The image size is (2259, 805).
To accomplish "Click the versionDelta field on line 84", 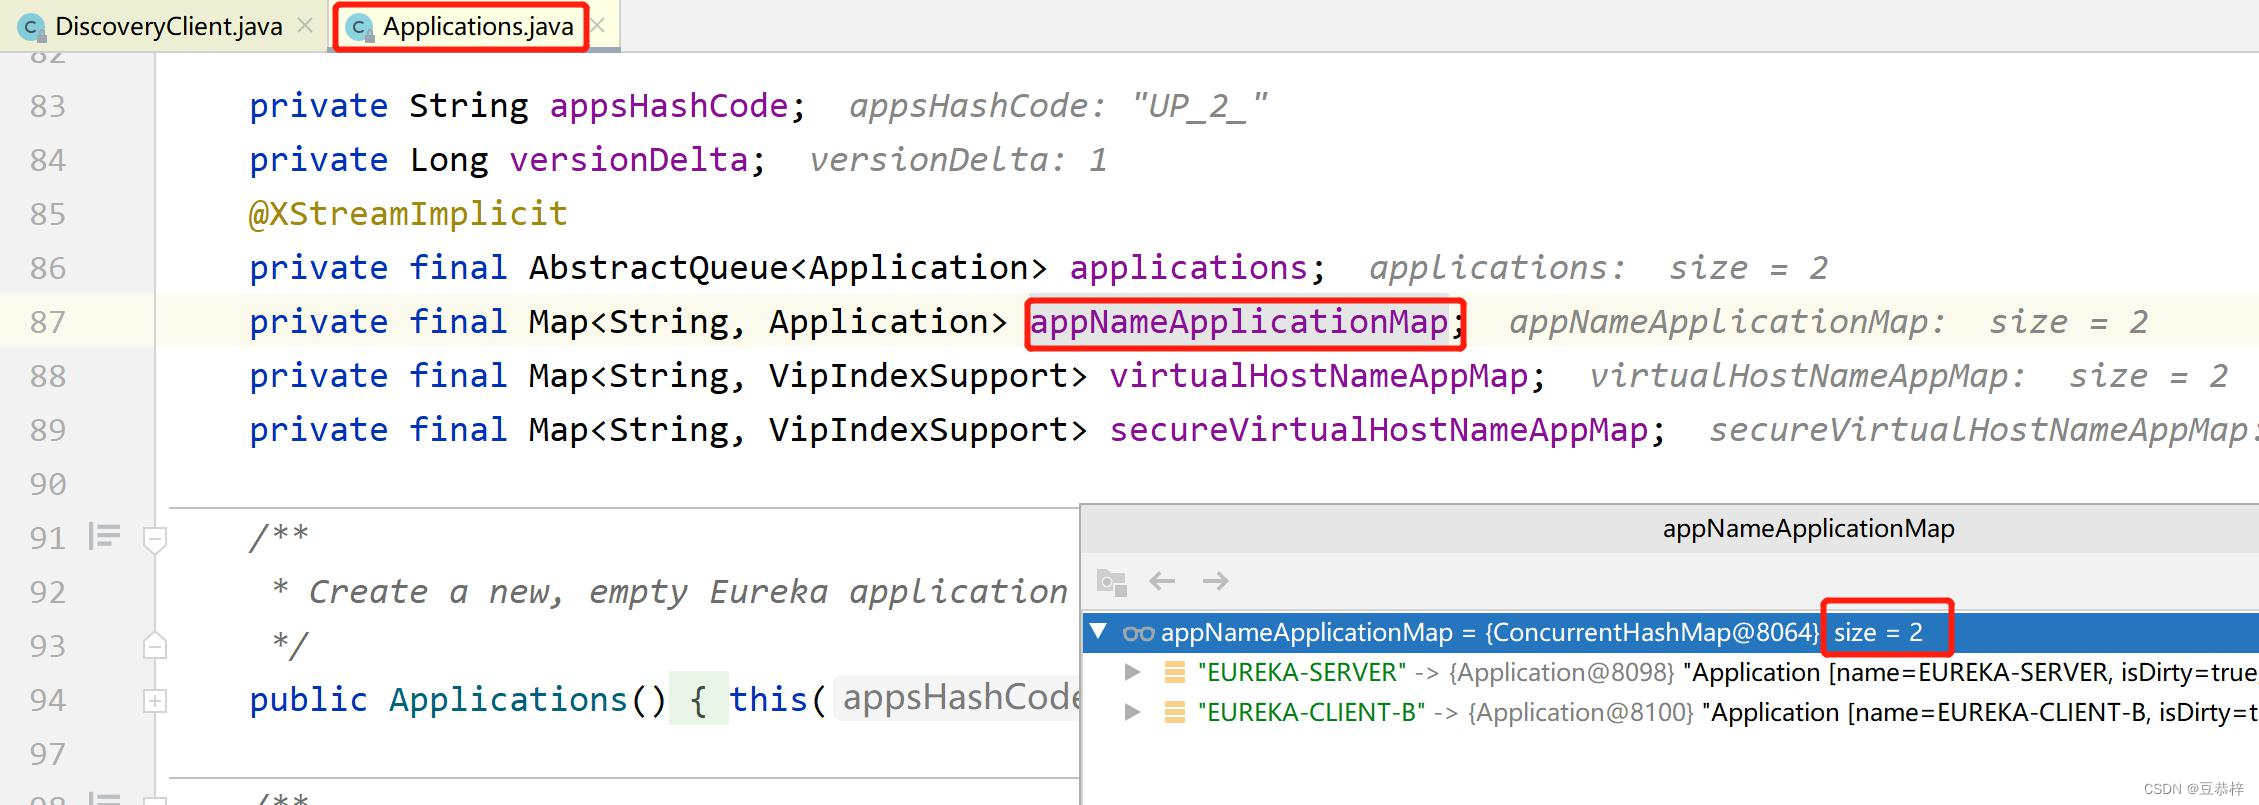I will (x=629, y=160).
